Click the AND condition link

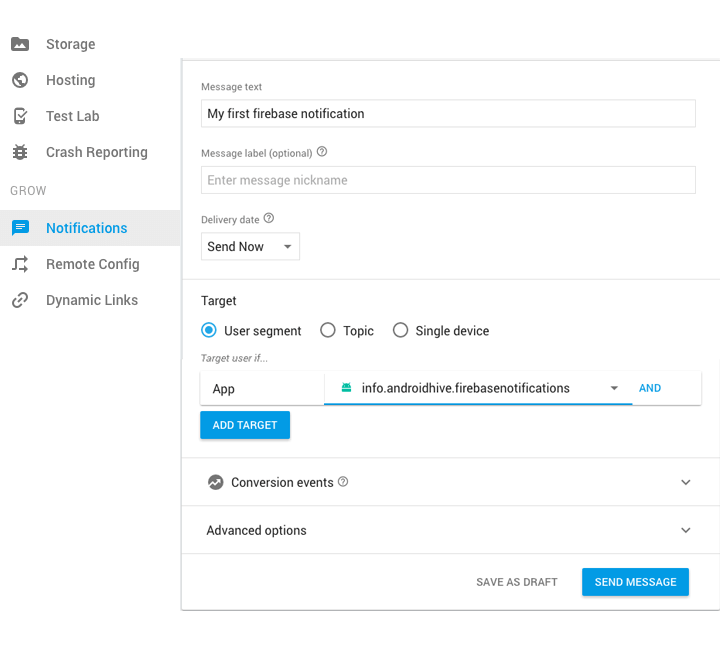[650, 388]
